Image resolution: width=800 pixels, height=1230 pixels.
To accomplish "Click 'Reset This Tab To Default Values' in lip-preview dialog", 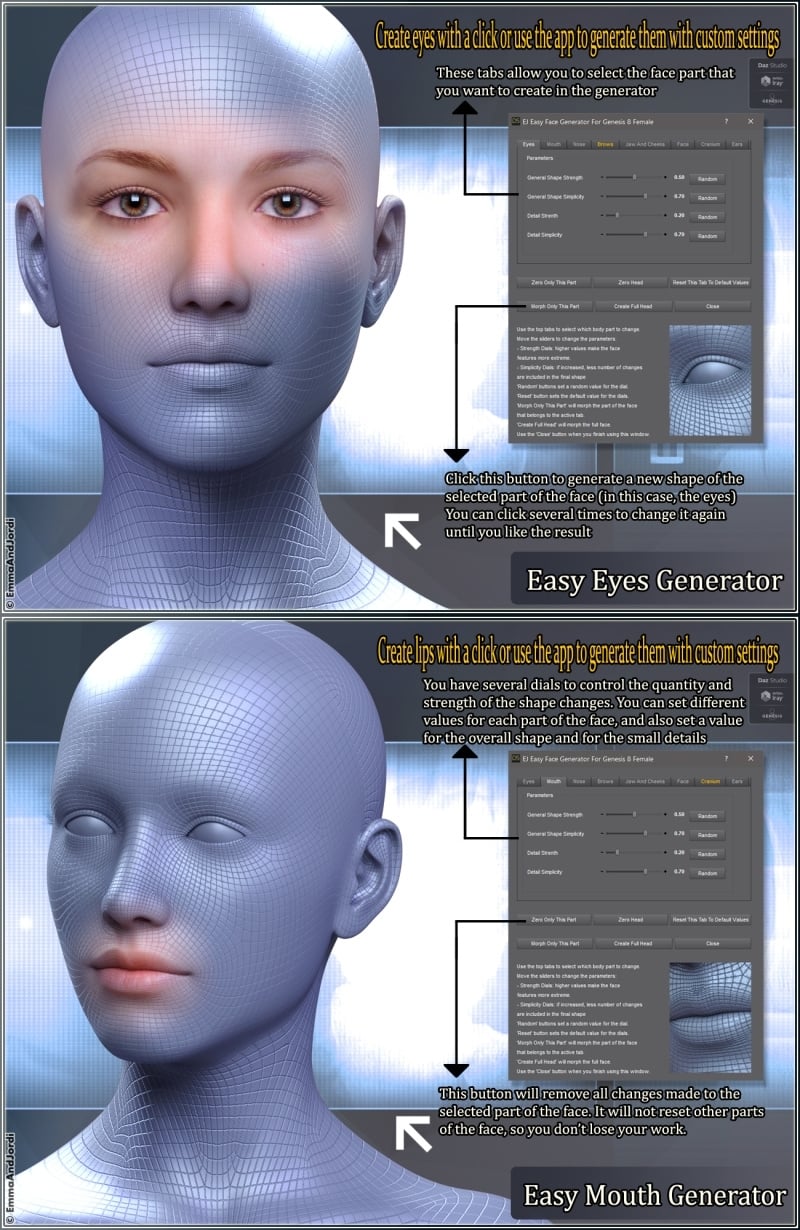I will pos(710,919).
